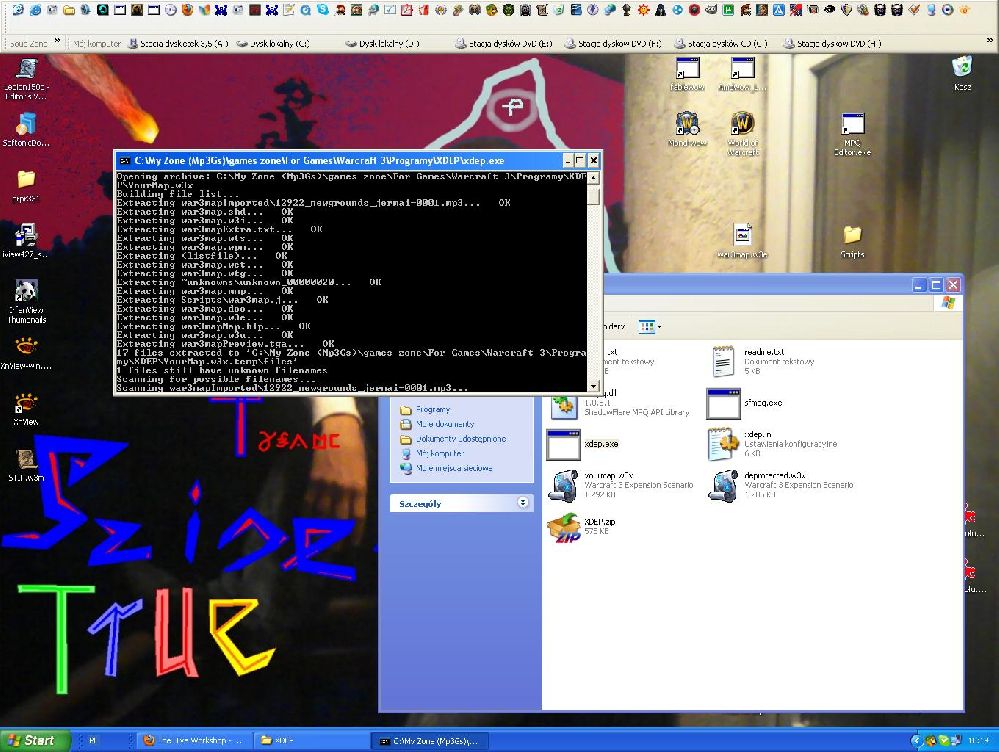Select yourmap.w3x scenario file
This screenshot has height=752, width=999.
621,486
